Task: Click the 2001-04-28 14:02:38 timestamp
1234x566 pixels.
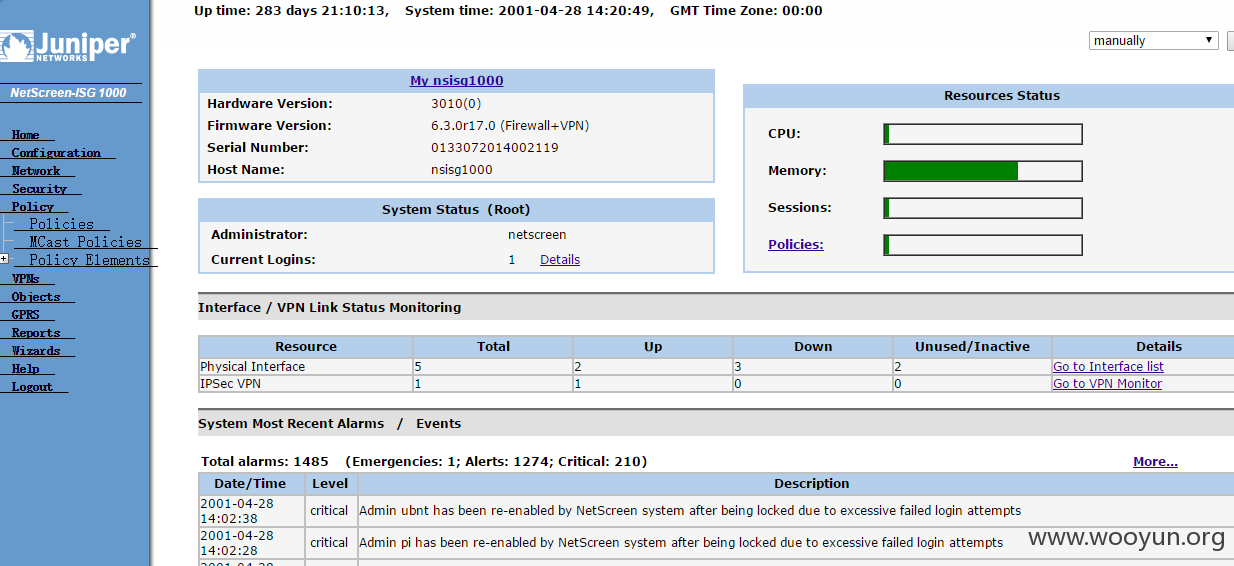Action: [237, 511]
